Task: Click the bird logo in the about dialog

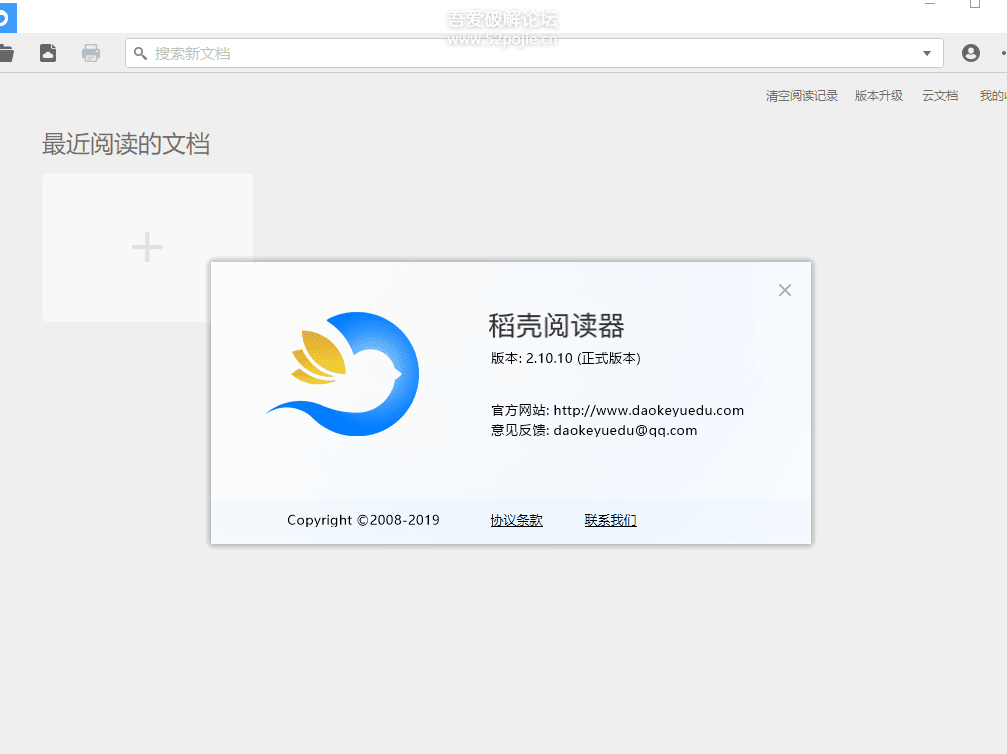Action: (343, 374)
